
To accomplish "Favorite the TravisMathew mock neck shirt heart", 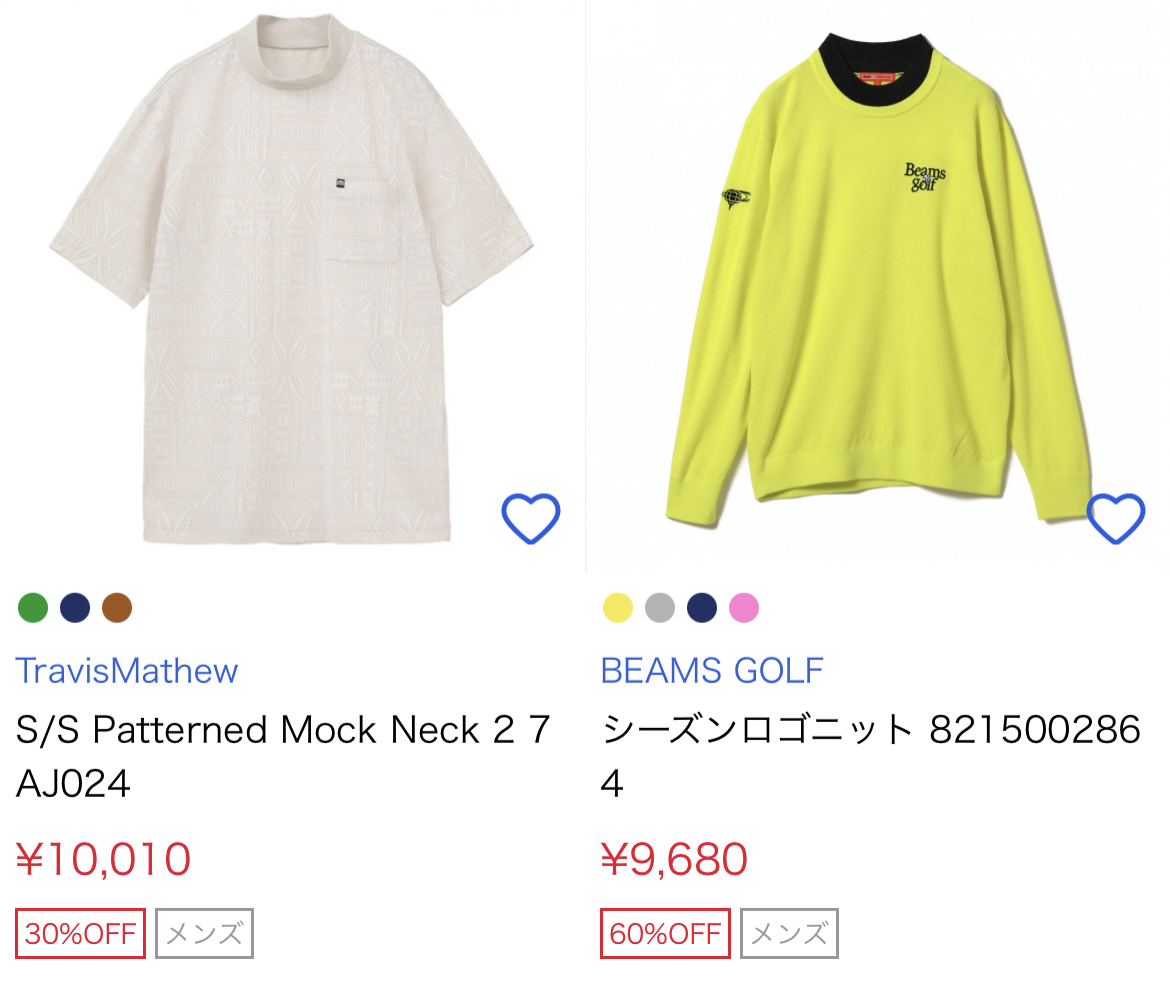I will coord(531,519).
